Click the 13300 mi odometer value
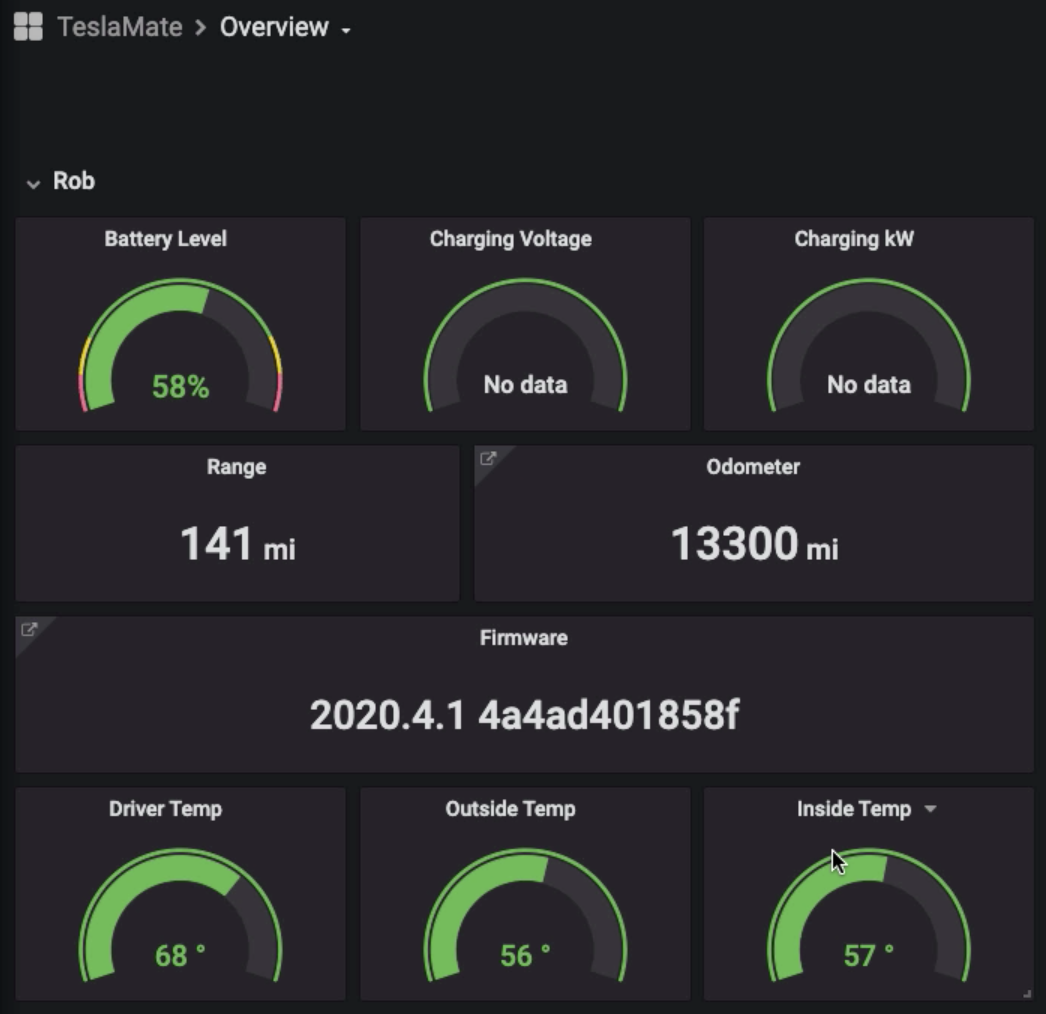 click(754, 544)
